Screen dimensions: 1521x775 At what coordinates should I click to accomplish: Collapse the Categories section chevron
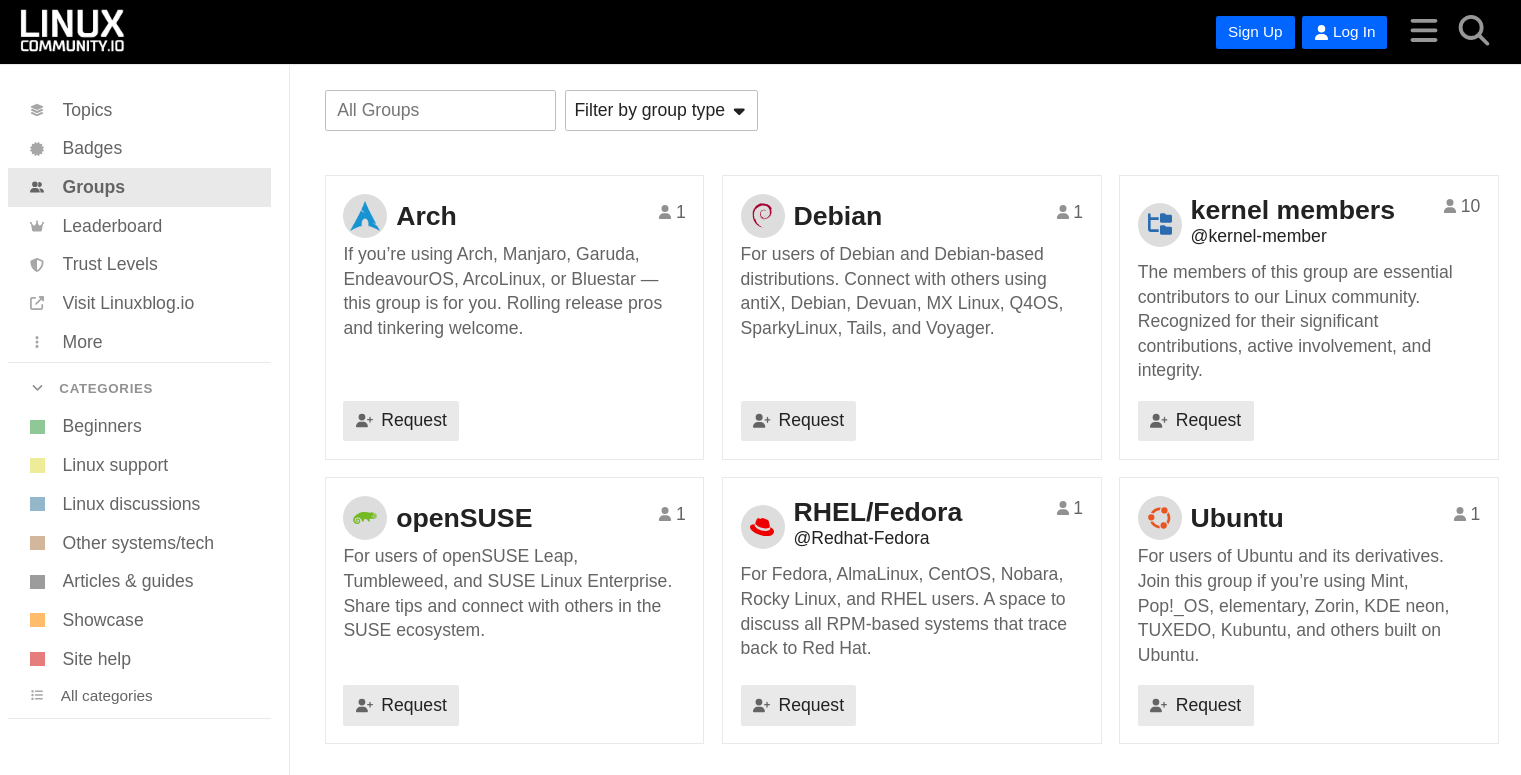(x=37, y=388)
